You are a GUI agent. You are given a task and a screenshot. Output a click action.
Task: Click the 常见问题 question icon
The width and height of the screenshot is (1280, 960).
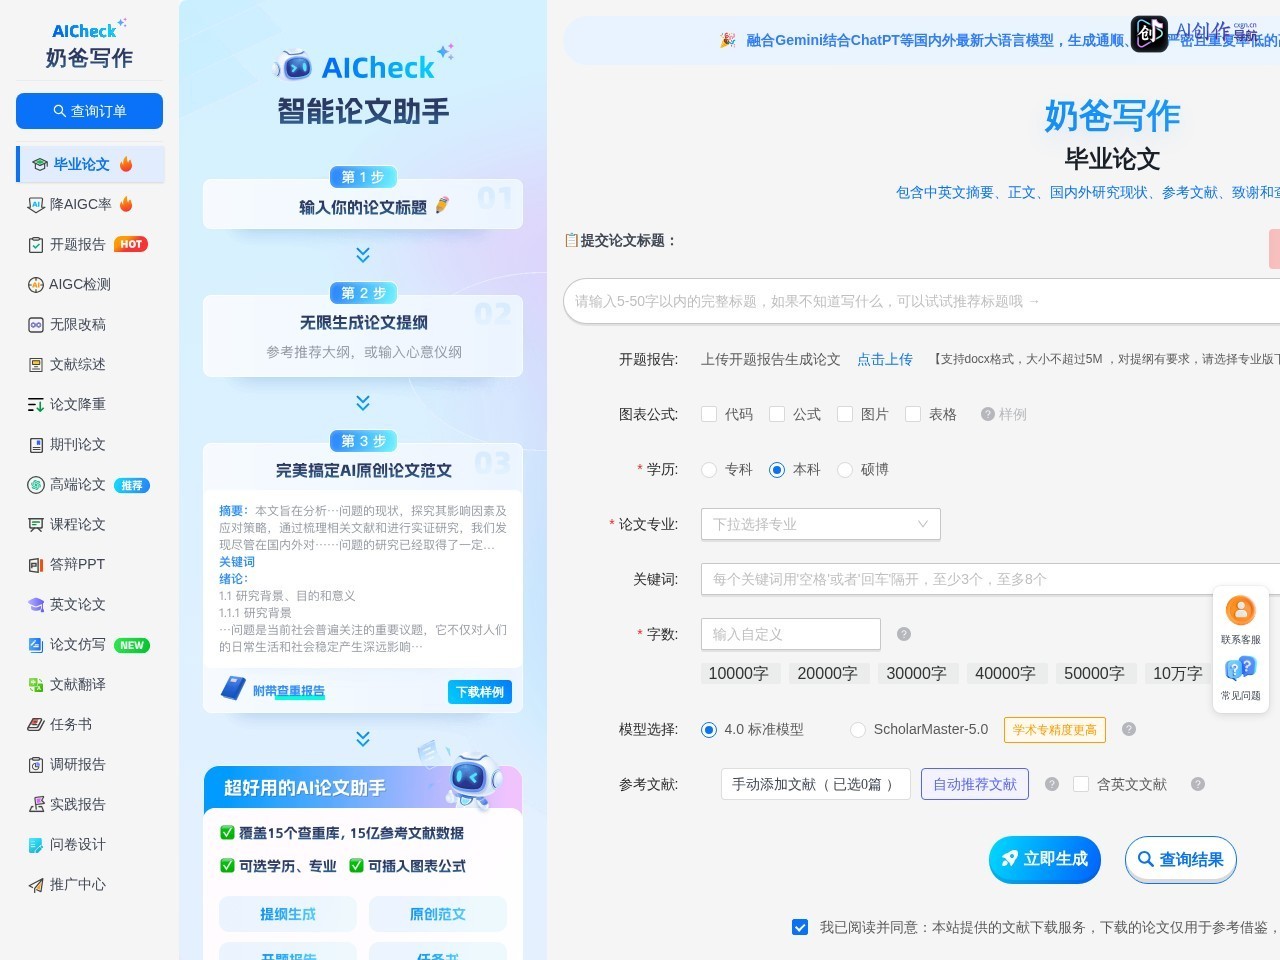coord(1240,668)
